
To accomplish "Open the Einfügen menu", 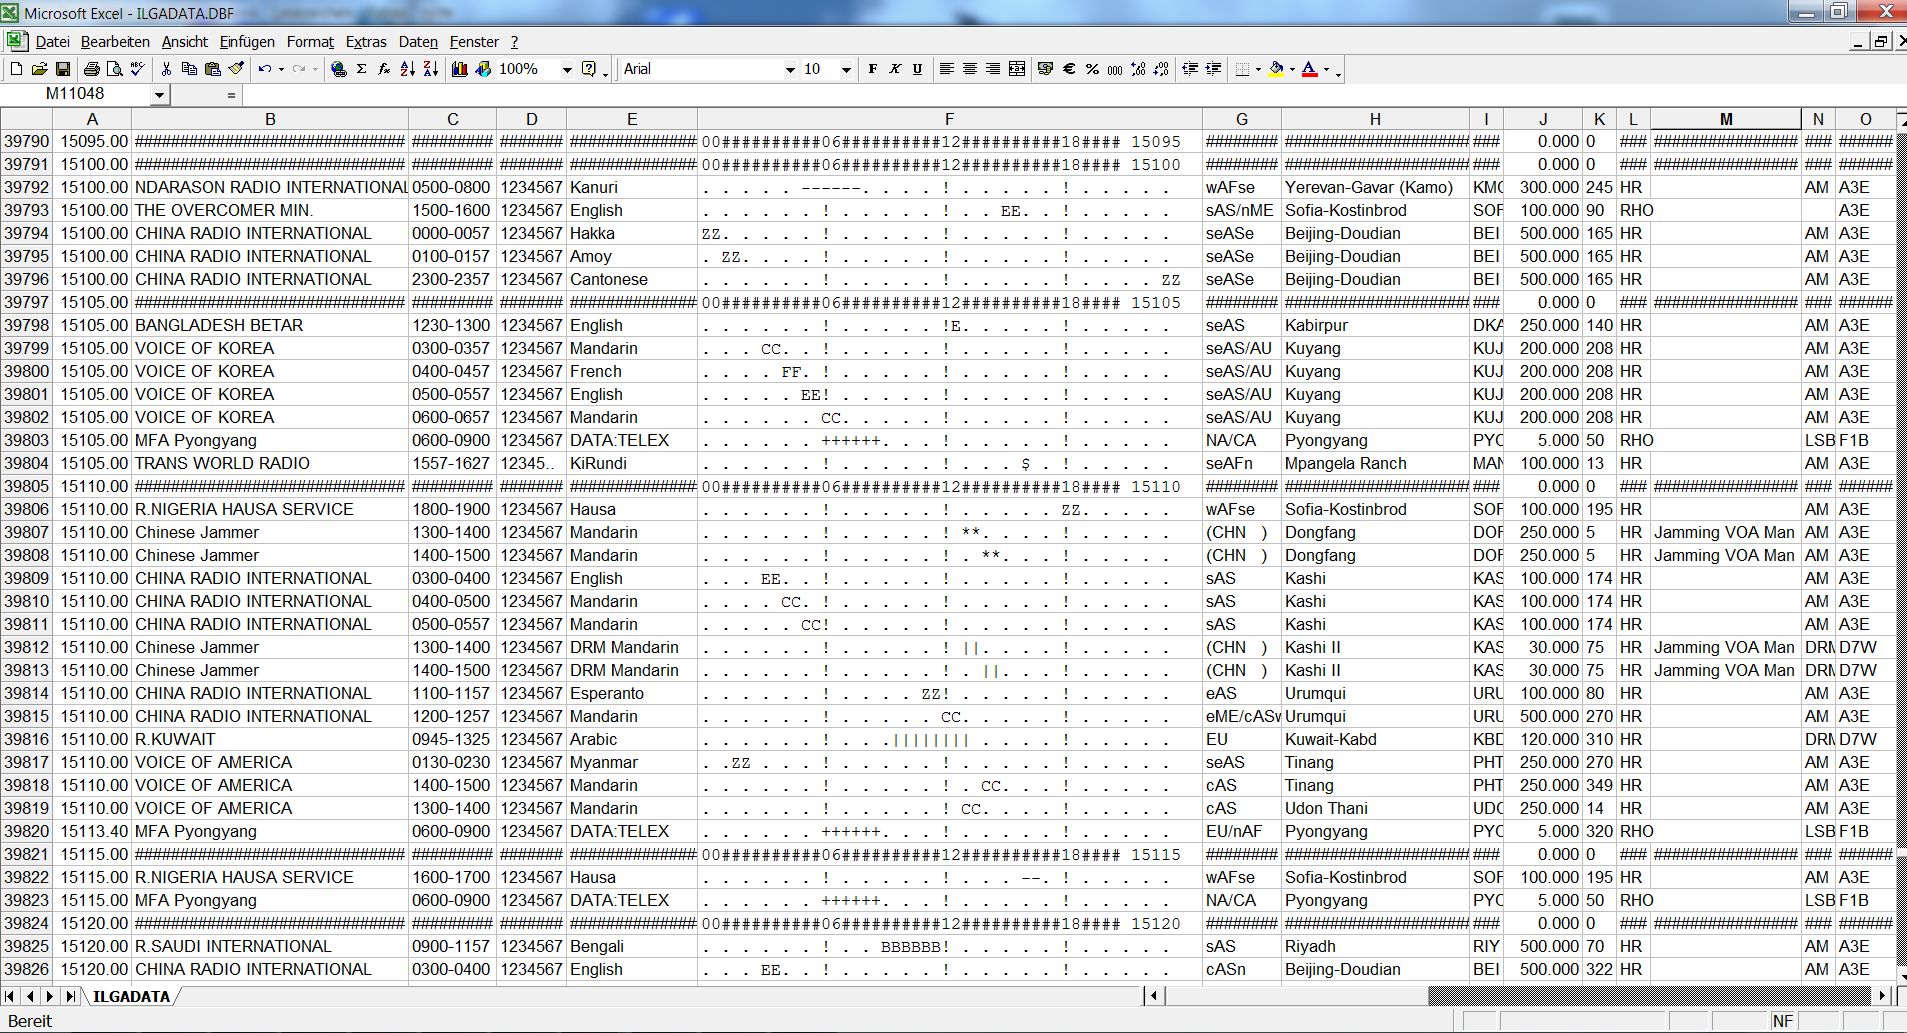I will tap(246, 42).
